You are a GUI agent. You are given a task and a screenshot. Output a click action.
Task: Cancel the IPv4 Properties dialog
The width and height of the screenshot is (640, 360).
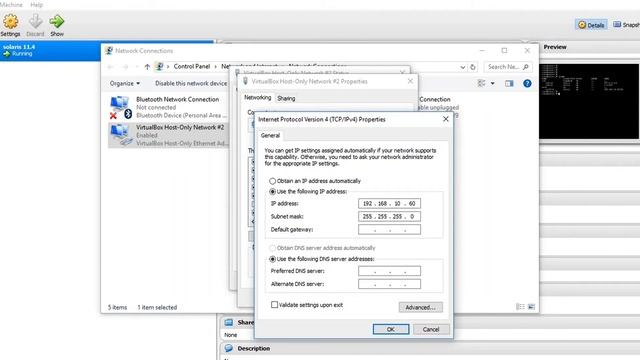[431, 329]
